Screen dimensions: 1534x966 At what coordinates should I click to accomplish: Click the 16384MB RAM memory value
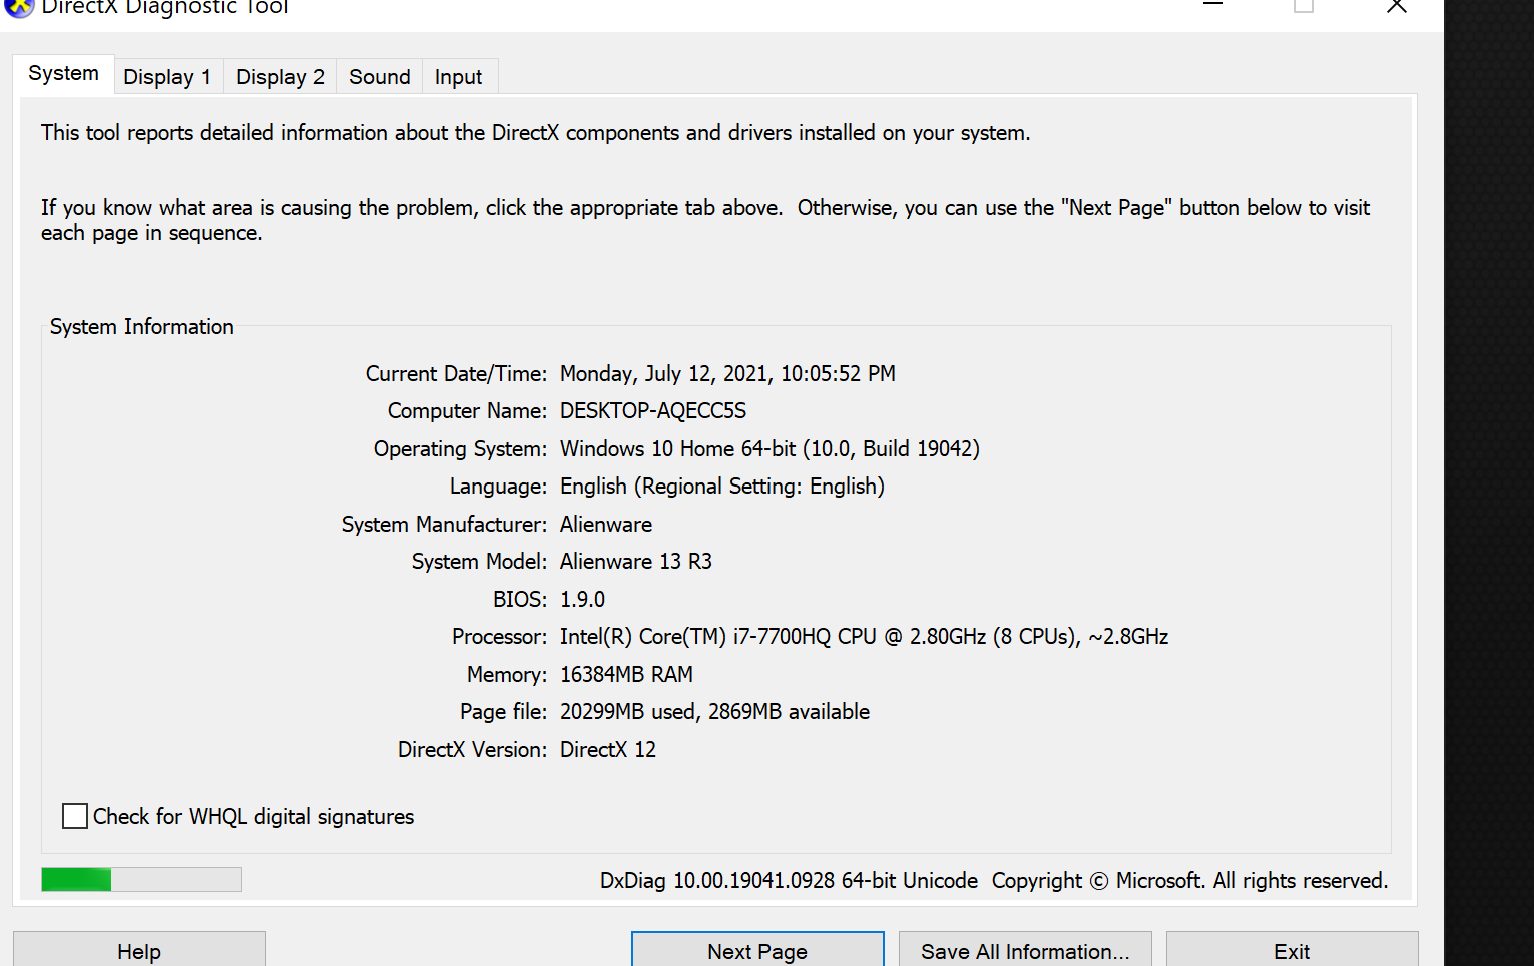pyautogui.click(x=626, y=675)
